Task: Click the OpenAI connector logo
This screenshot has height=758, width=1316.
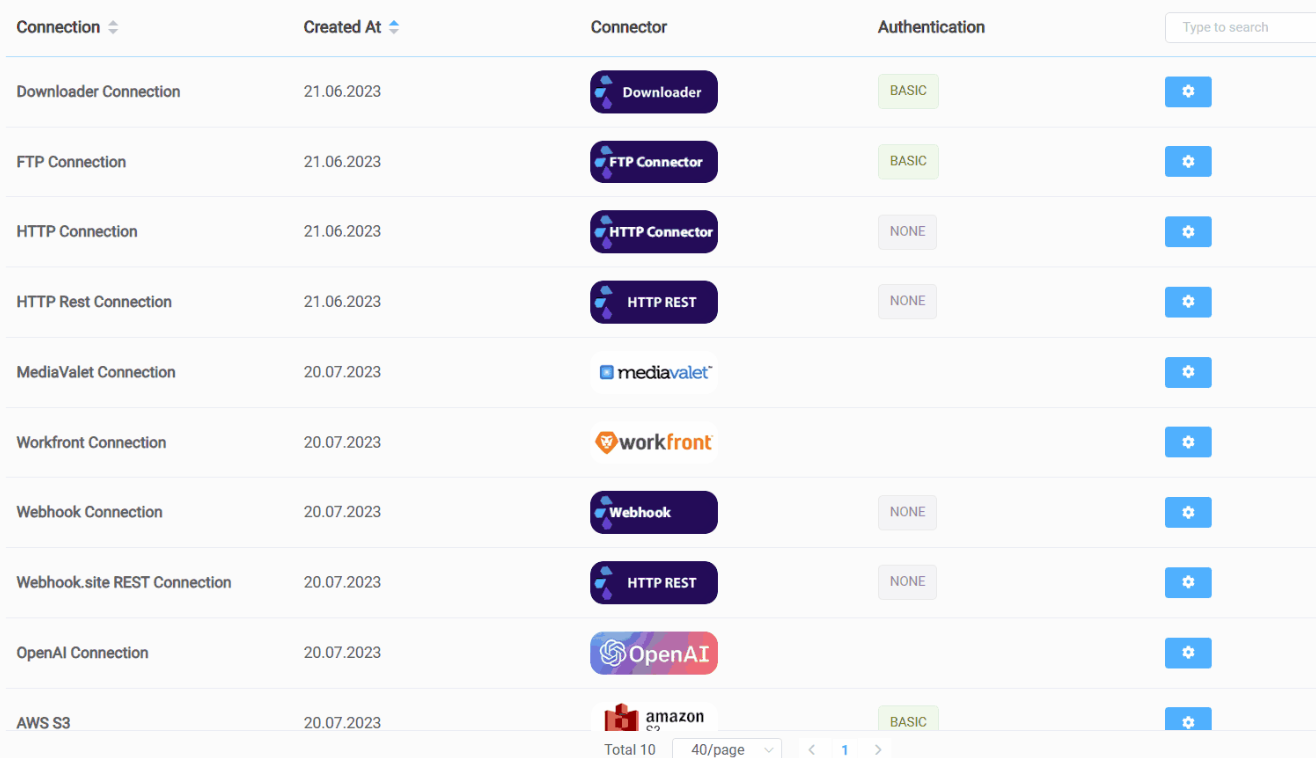Action: coord(654,653)
